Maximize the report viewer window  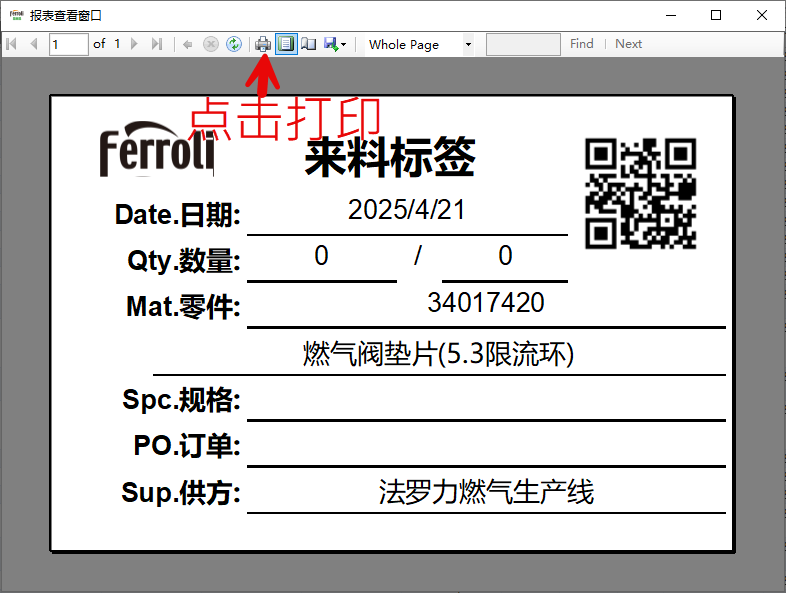tap(716, 15)
